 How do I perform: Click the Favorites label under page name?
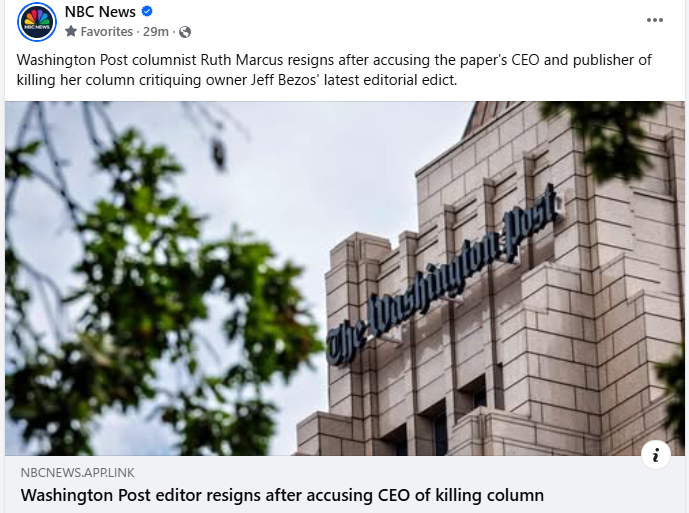(x=106, y=32)
